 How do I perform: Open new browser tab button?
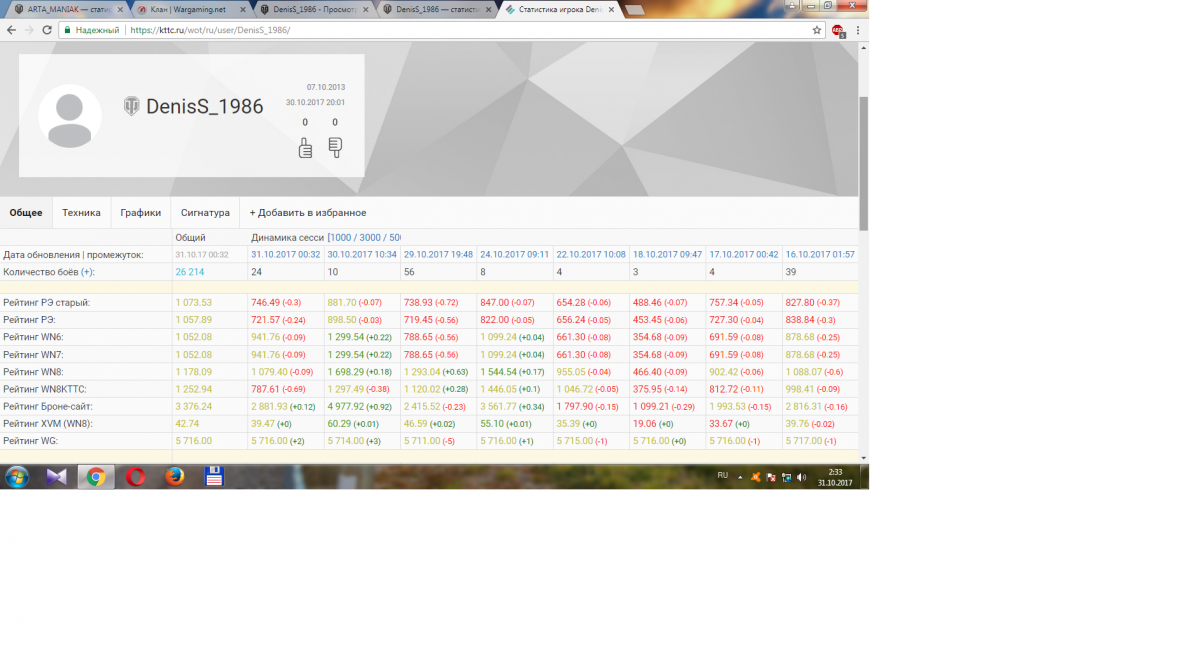click(x=636, y=10)
